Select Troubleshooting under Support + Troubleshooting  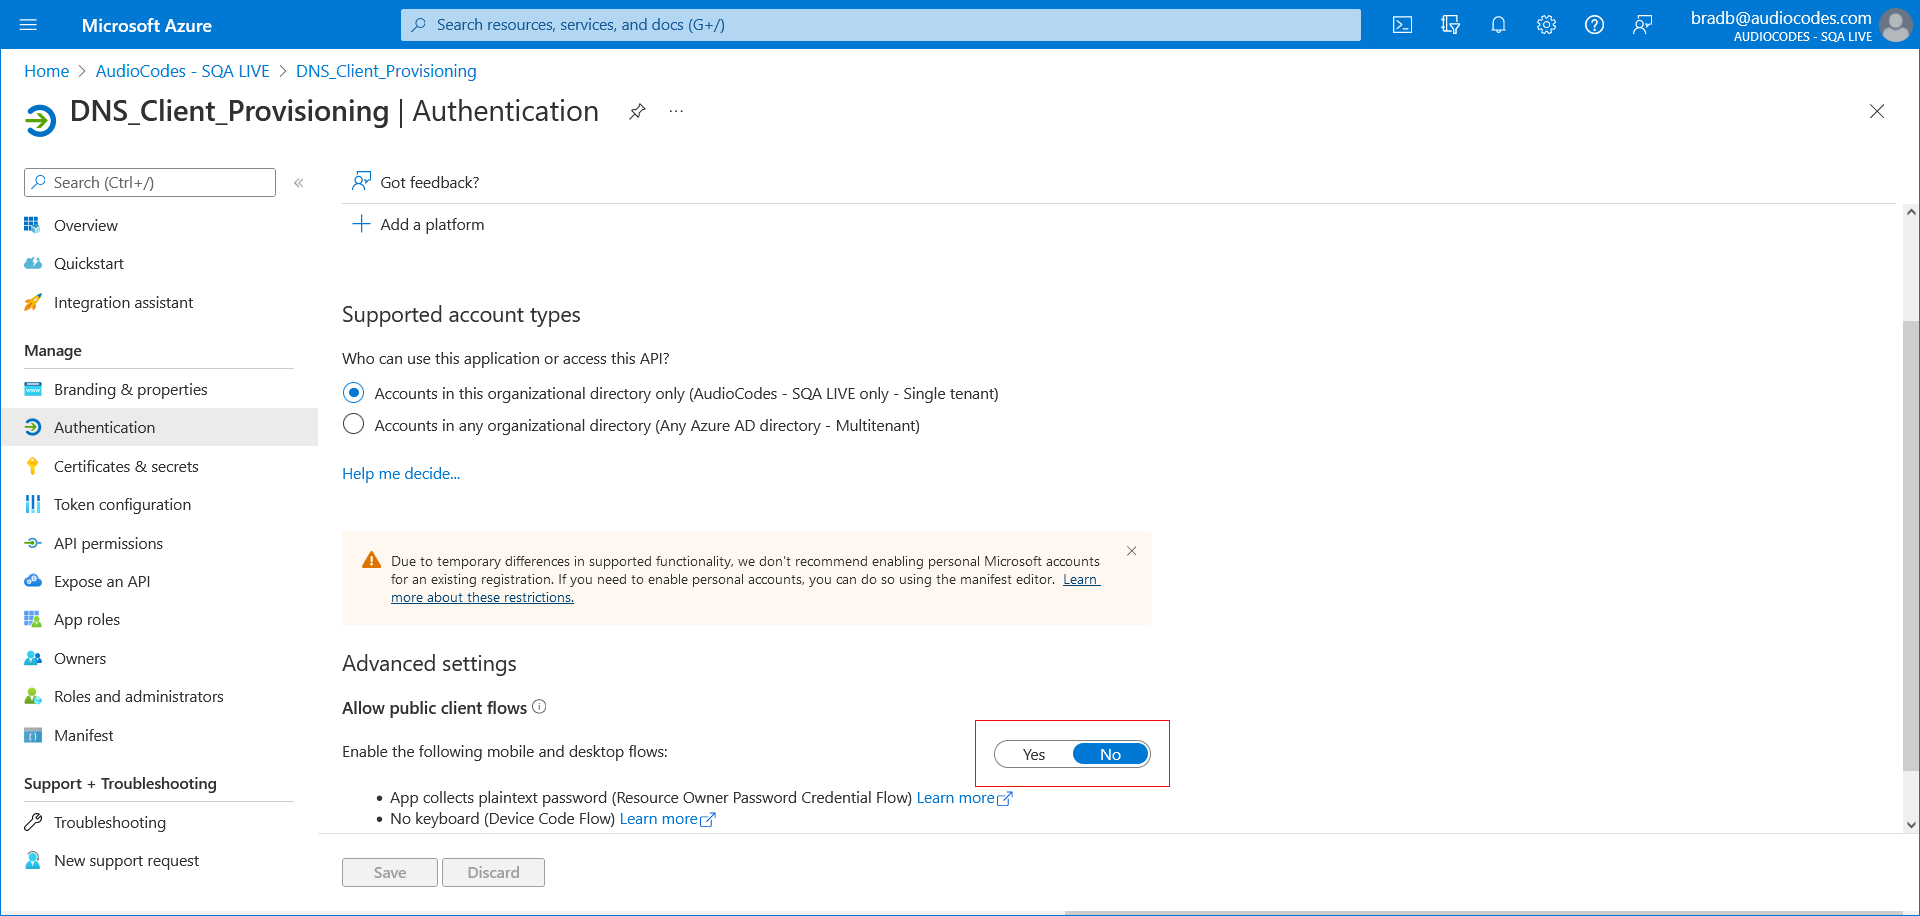pyautogui.click(x=110, y=822)
